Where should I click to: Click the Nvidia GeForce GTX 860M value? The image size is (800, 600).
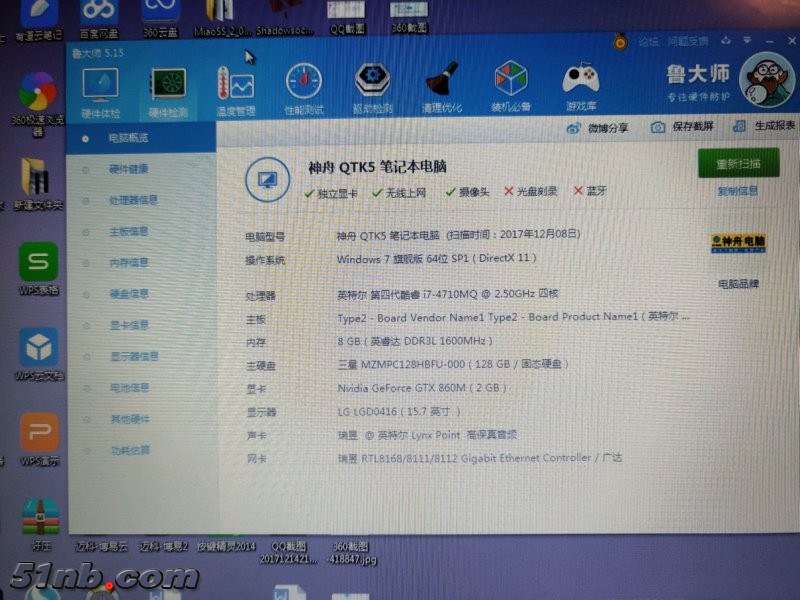coord(421,388)
